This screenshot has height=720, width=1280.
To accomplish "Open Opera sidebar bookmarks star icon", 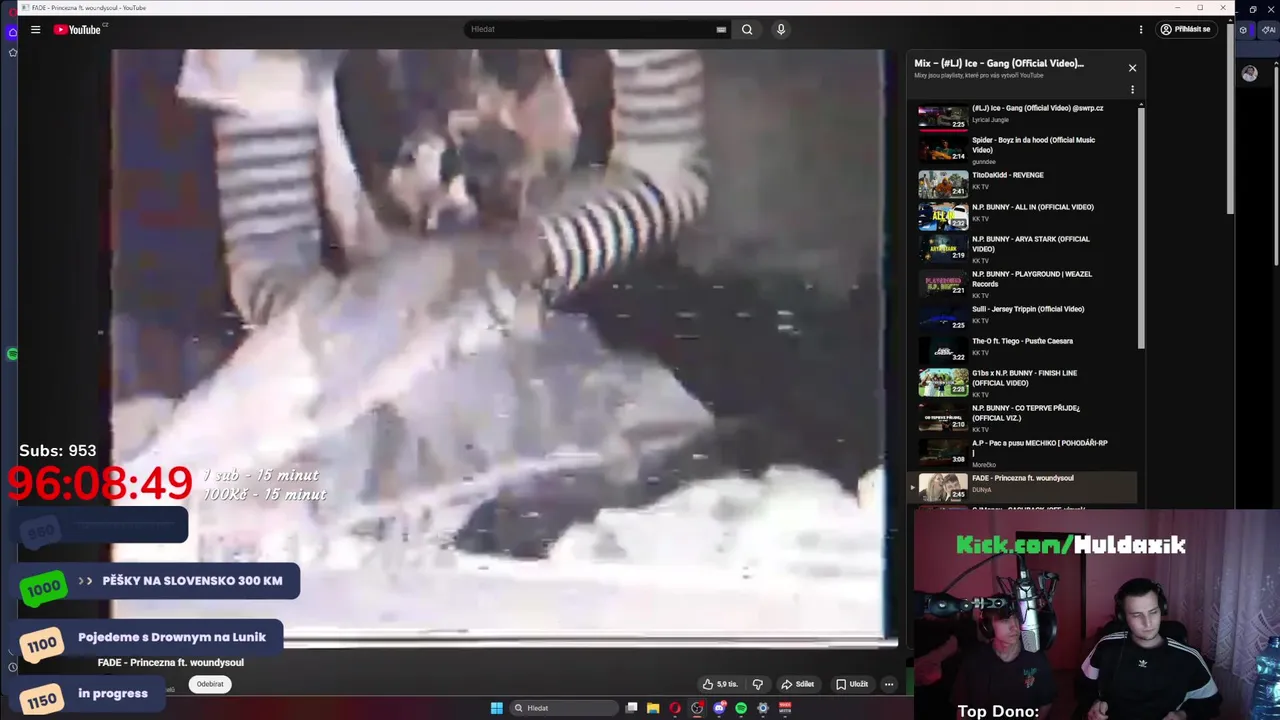I will (x=12, y=52).
